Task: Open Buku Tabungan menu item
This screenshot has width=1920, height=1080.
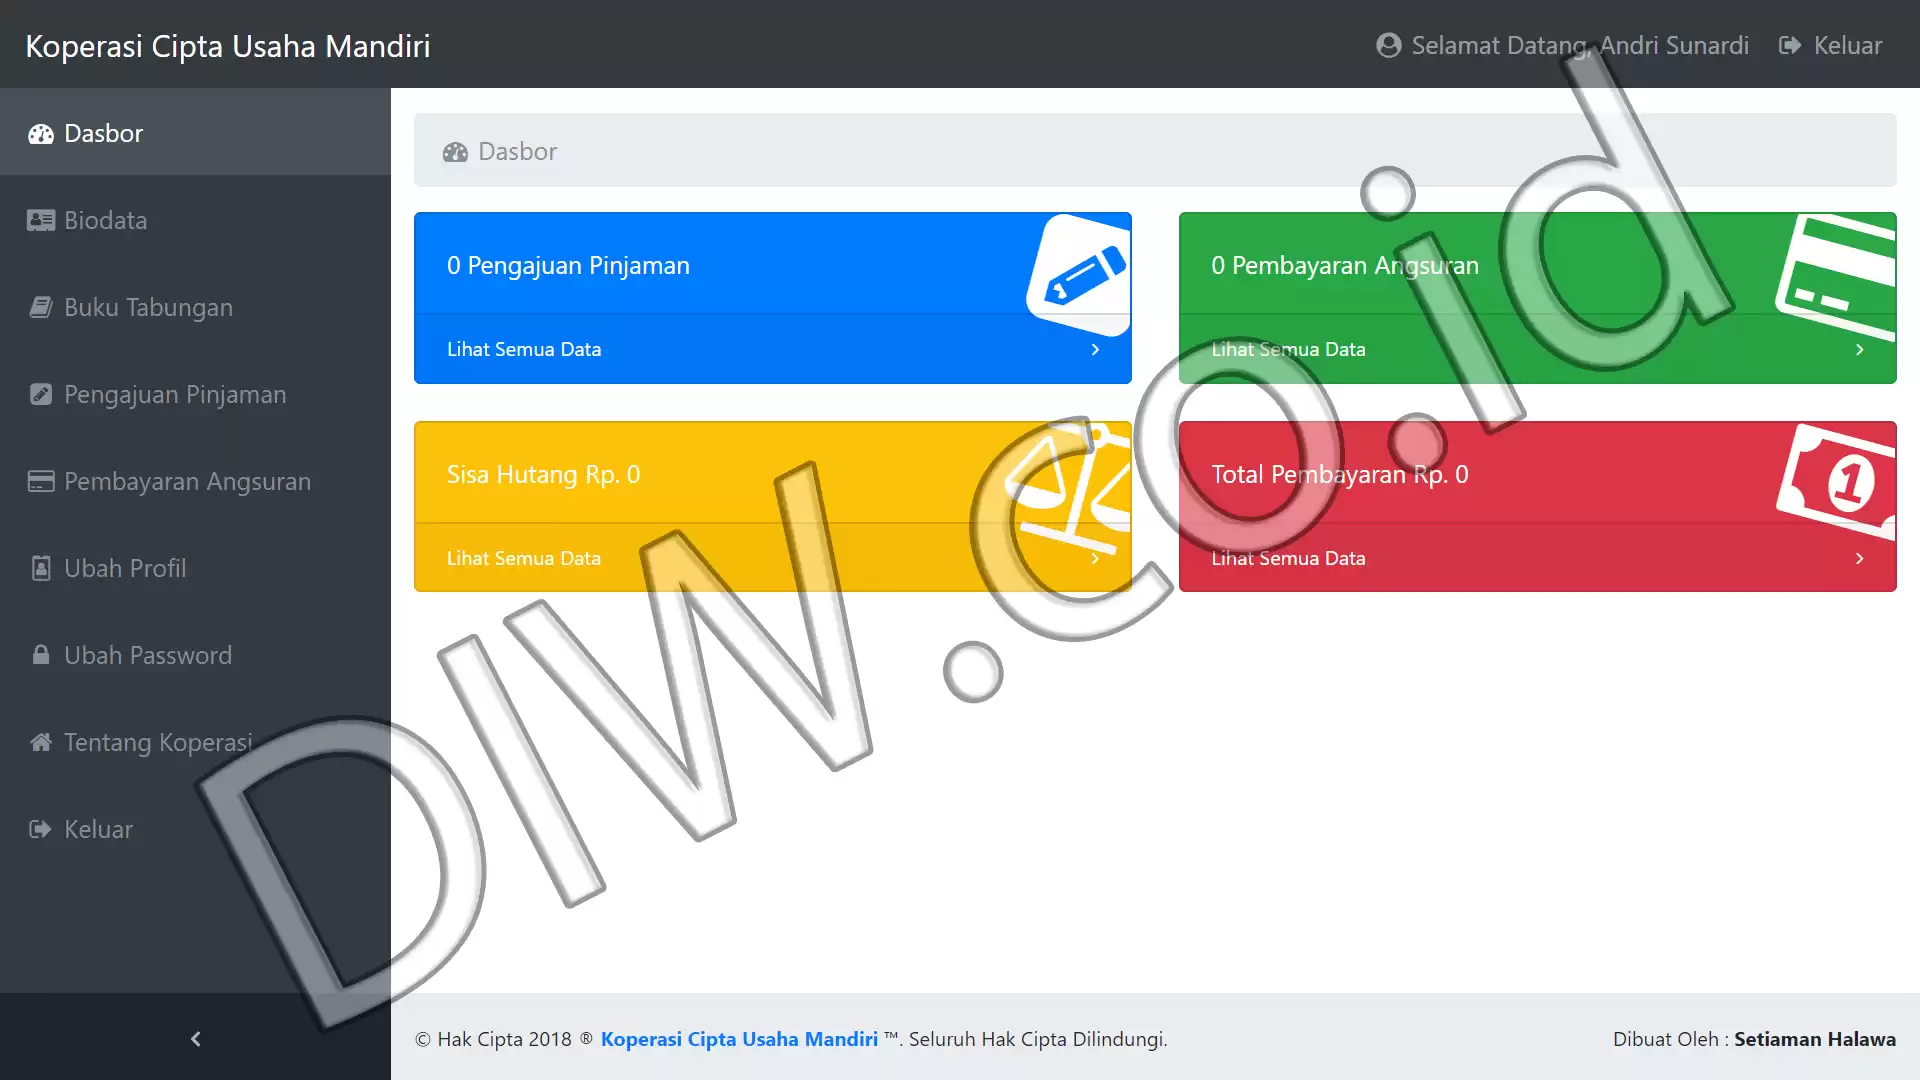Action: [x=195, y=307]
